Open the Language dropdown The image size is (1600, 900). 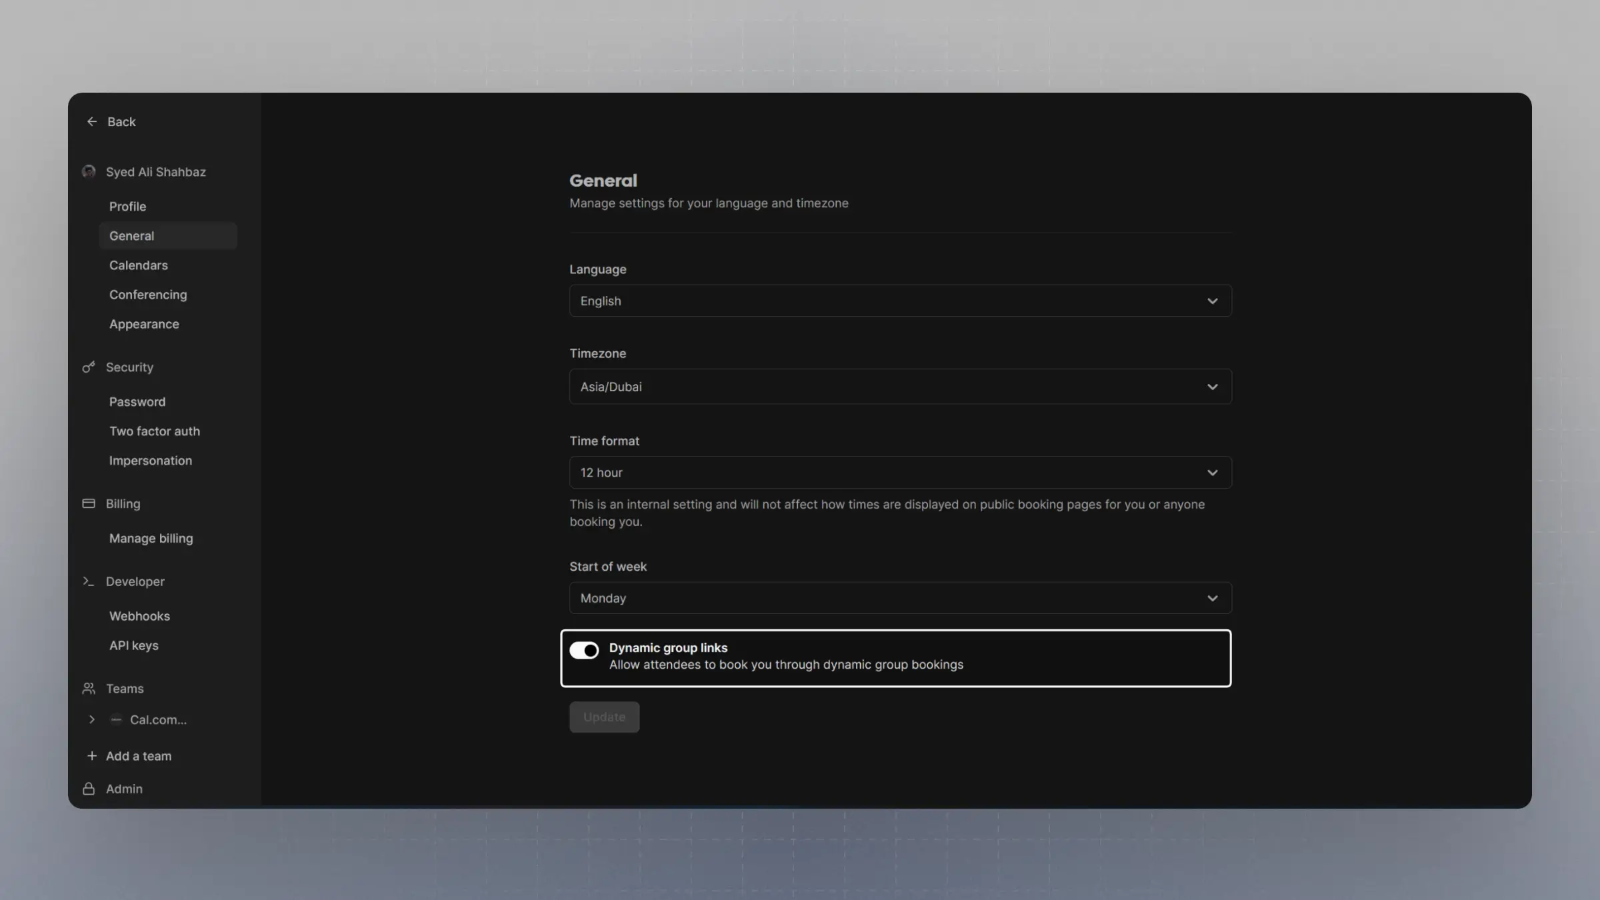(x=900, y=301)
